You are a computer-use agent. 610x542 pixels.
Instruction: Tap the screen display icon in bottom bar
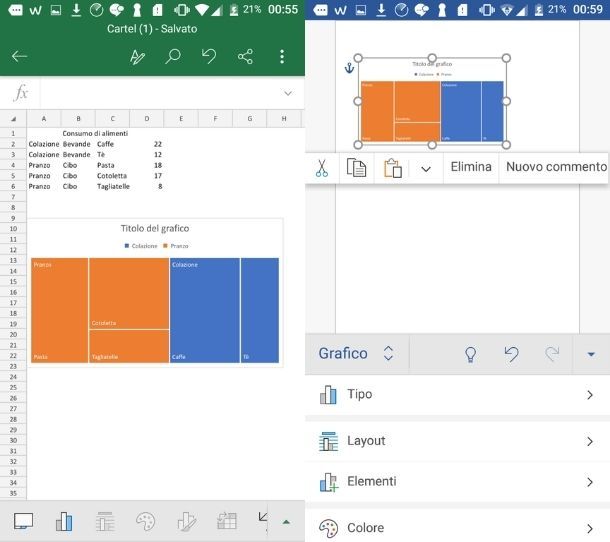pyautogui.click(x=23, y=521)
